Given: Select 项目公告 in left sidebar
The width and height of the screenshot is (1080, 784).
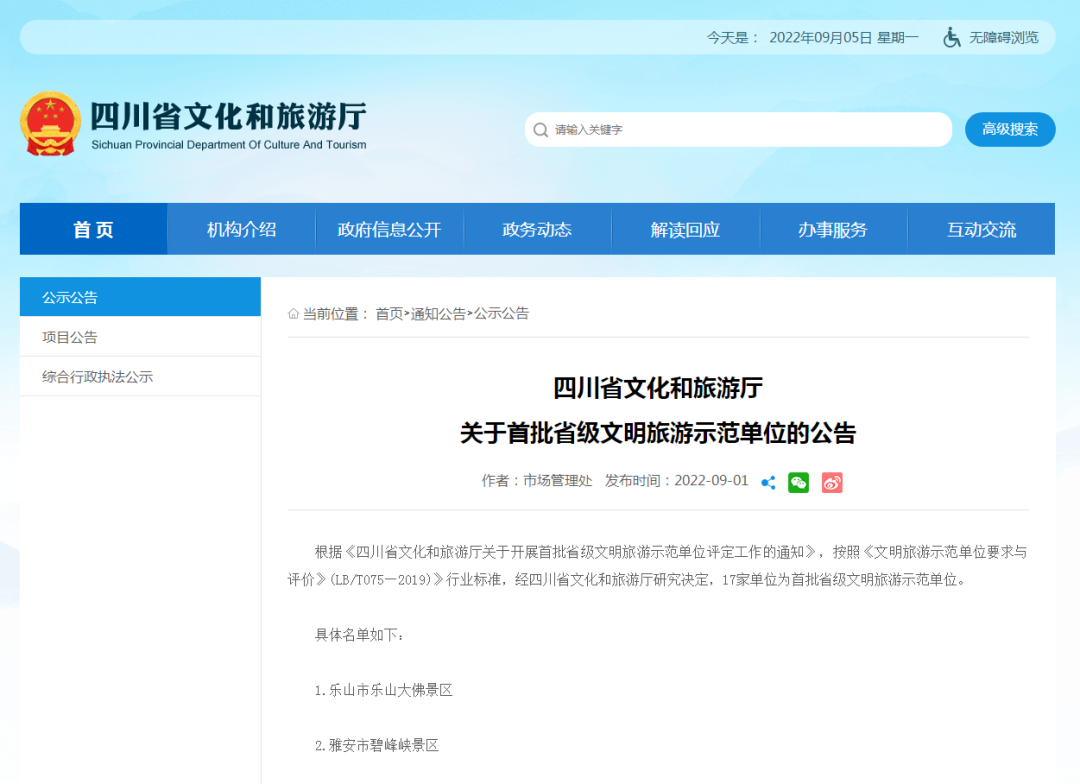Looking at the screenshot, I should tap(70, 337).
